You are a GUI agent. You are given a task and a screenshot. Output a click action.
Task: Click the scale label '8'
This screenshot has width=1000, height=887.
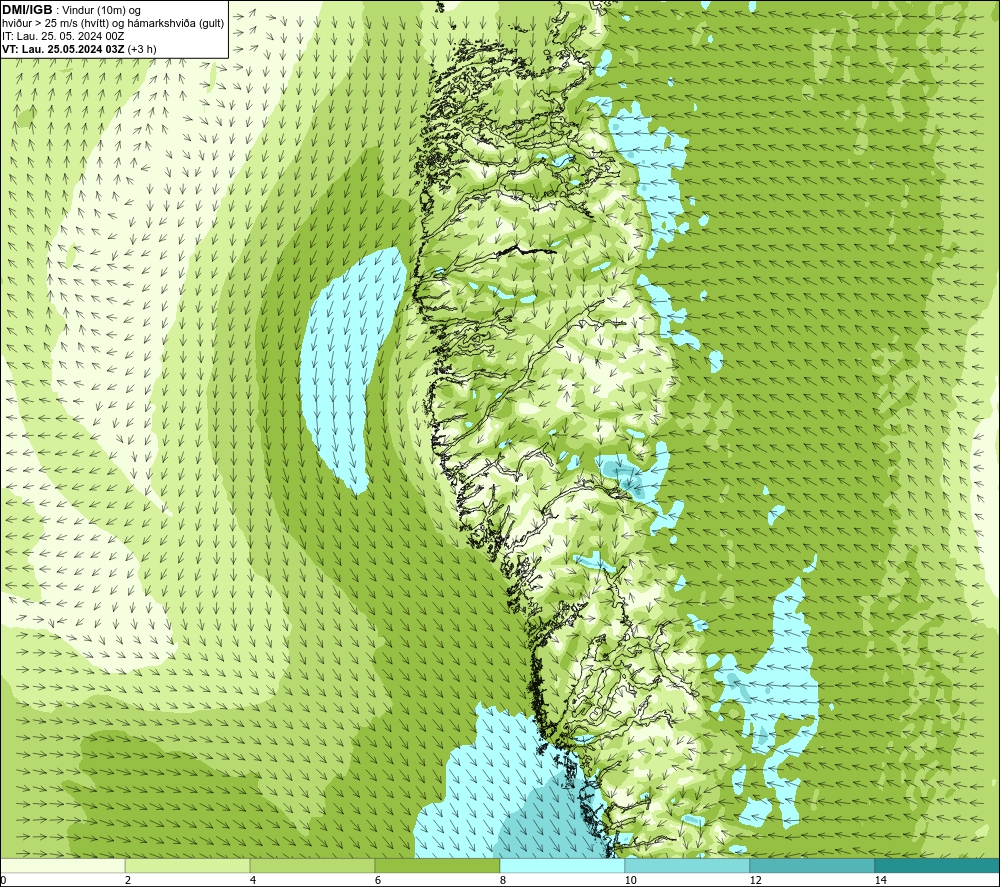point(503,880)
